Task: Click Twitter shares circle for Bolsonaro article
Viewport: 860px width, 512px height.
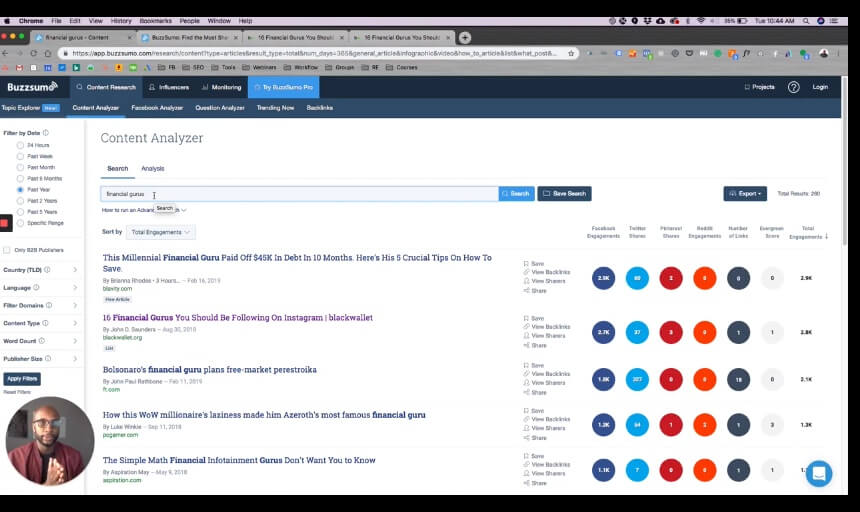Action: coord(637,379)
